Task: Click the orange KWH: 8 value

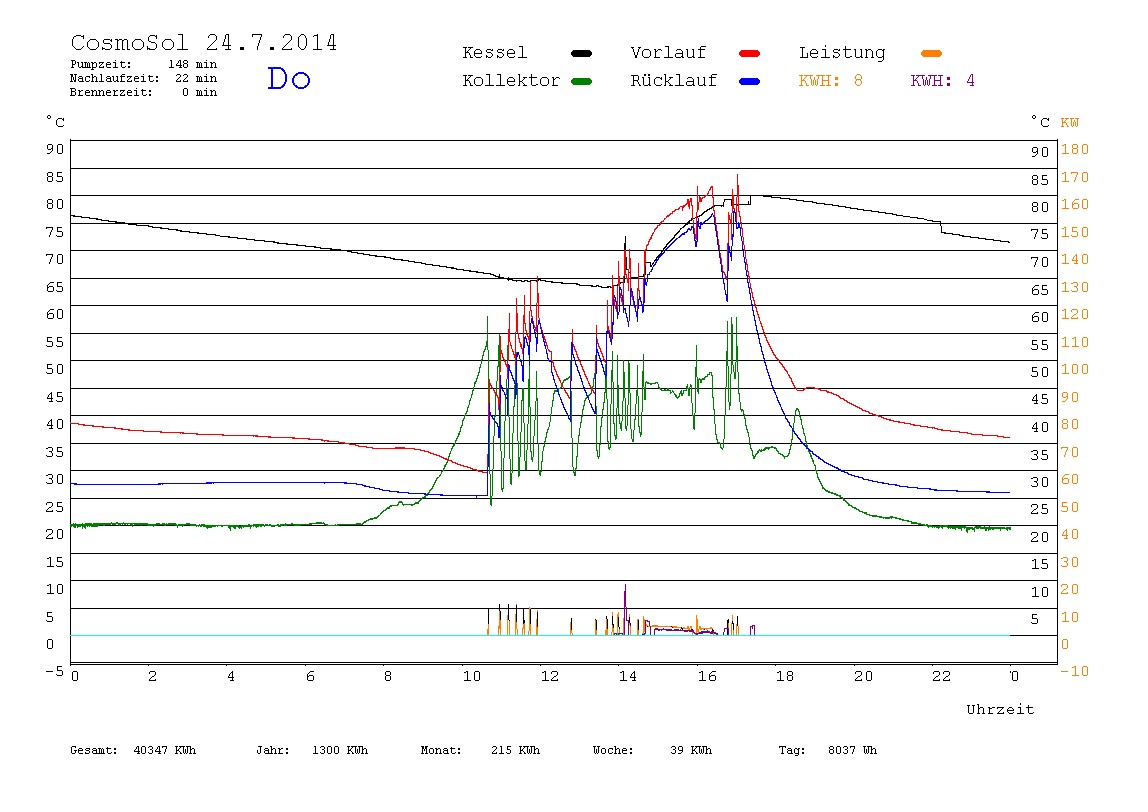Action: pyautogui.click(x=831, y=81)
